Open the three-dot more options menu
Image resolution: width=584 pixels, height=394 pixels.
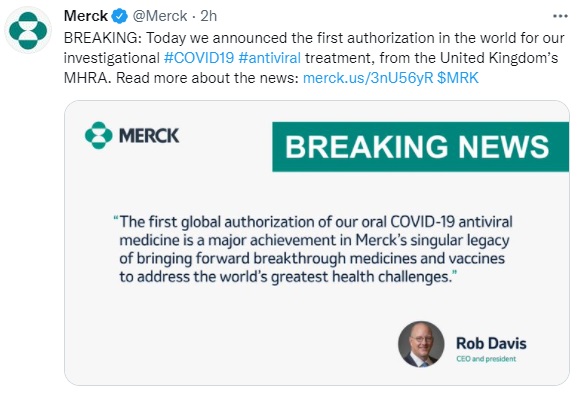[x=560, y=16]
